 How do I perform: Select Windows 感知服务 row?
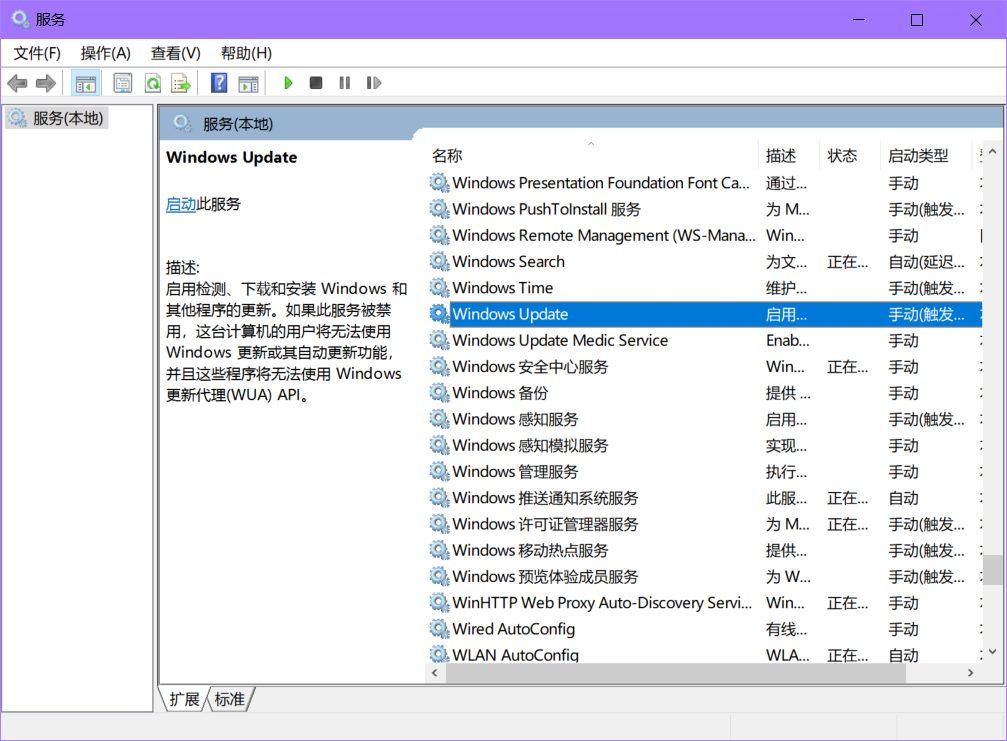pos(705,419)
